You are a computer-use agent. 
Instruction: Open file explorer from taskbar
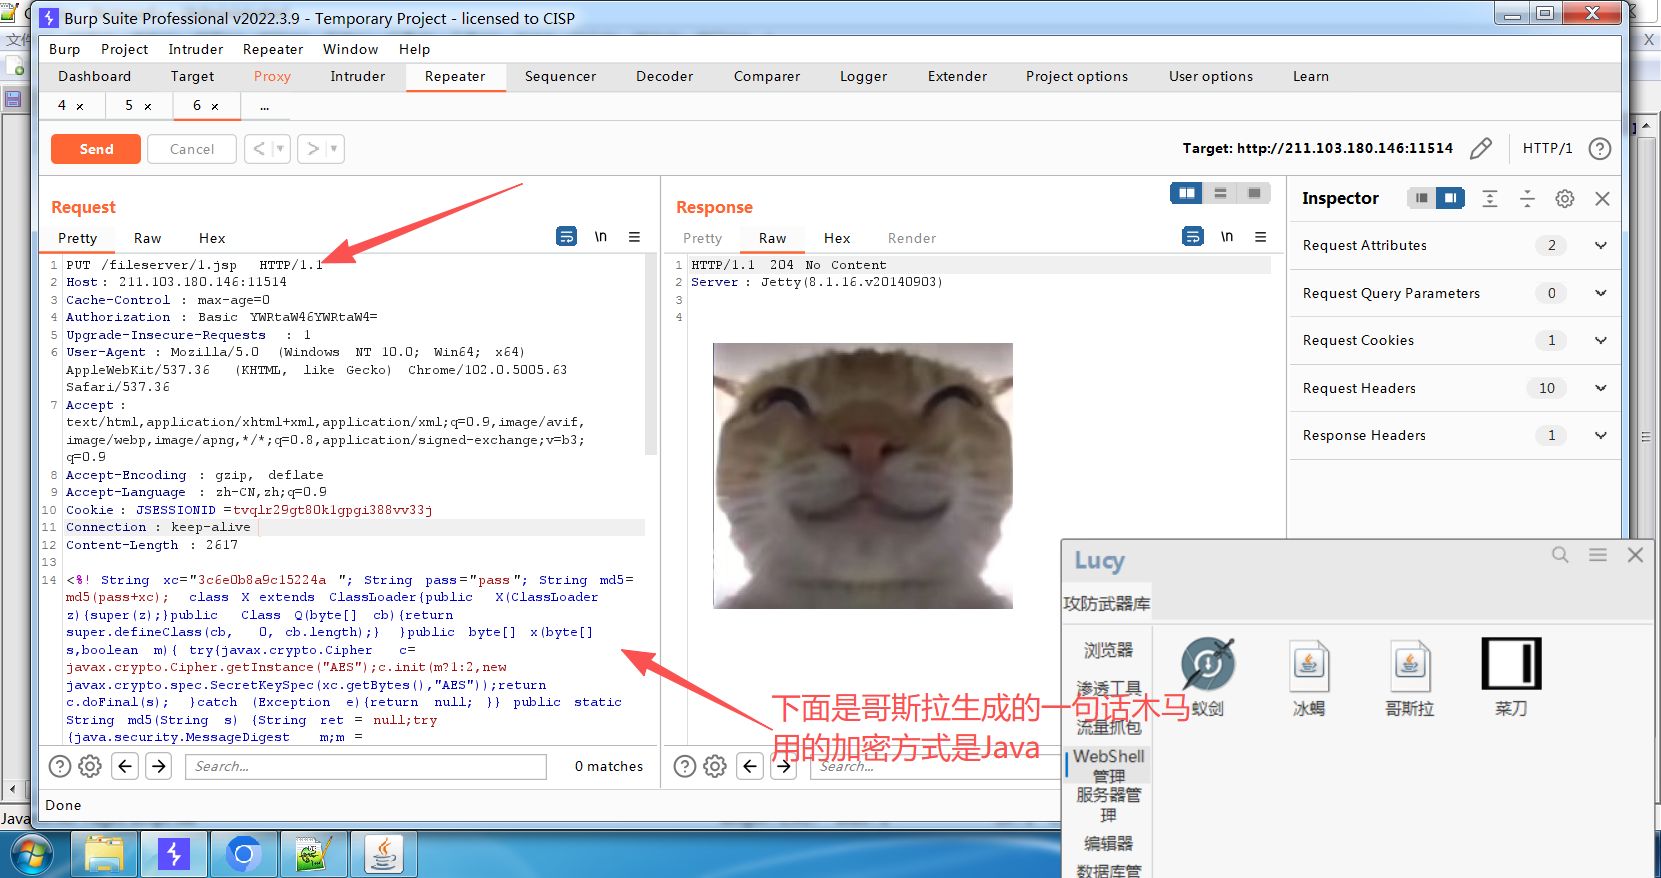103,854
